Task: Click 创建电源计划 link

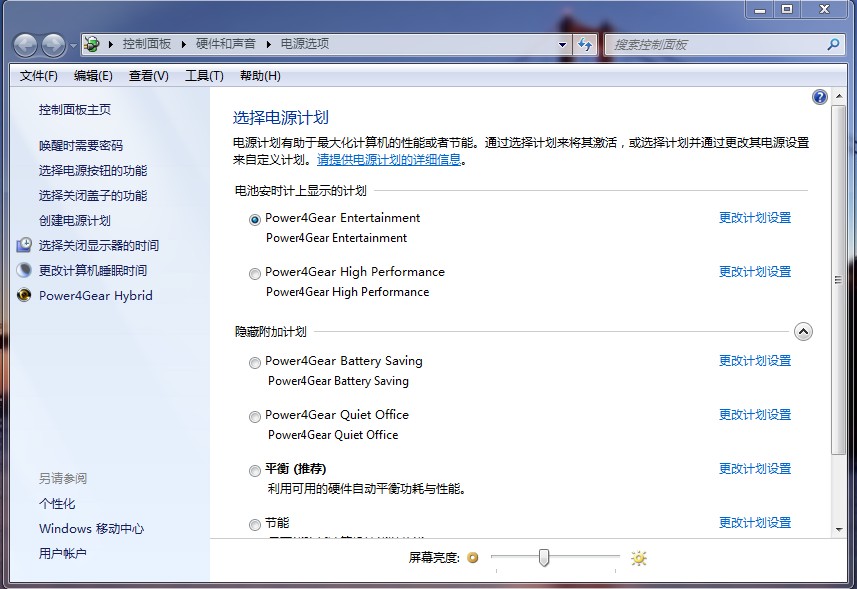Action: point(75,221)
